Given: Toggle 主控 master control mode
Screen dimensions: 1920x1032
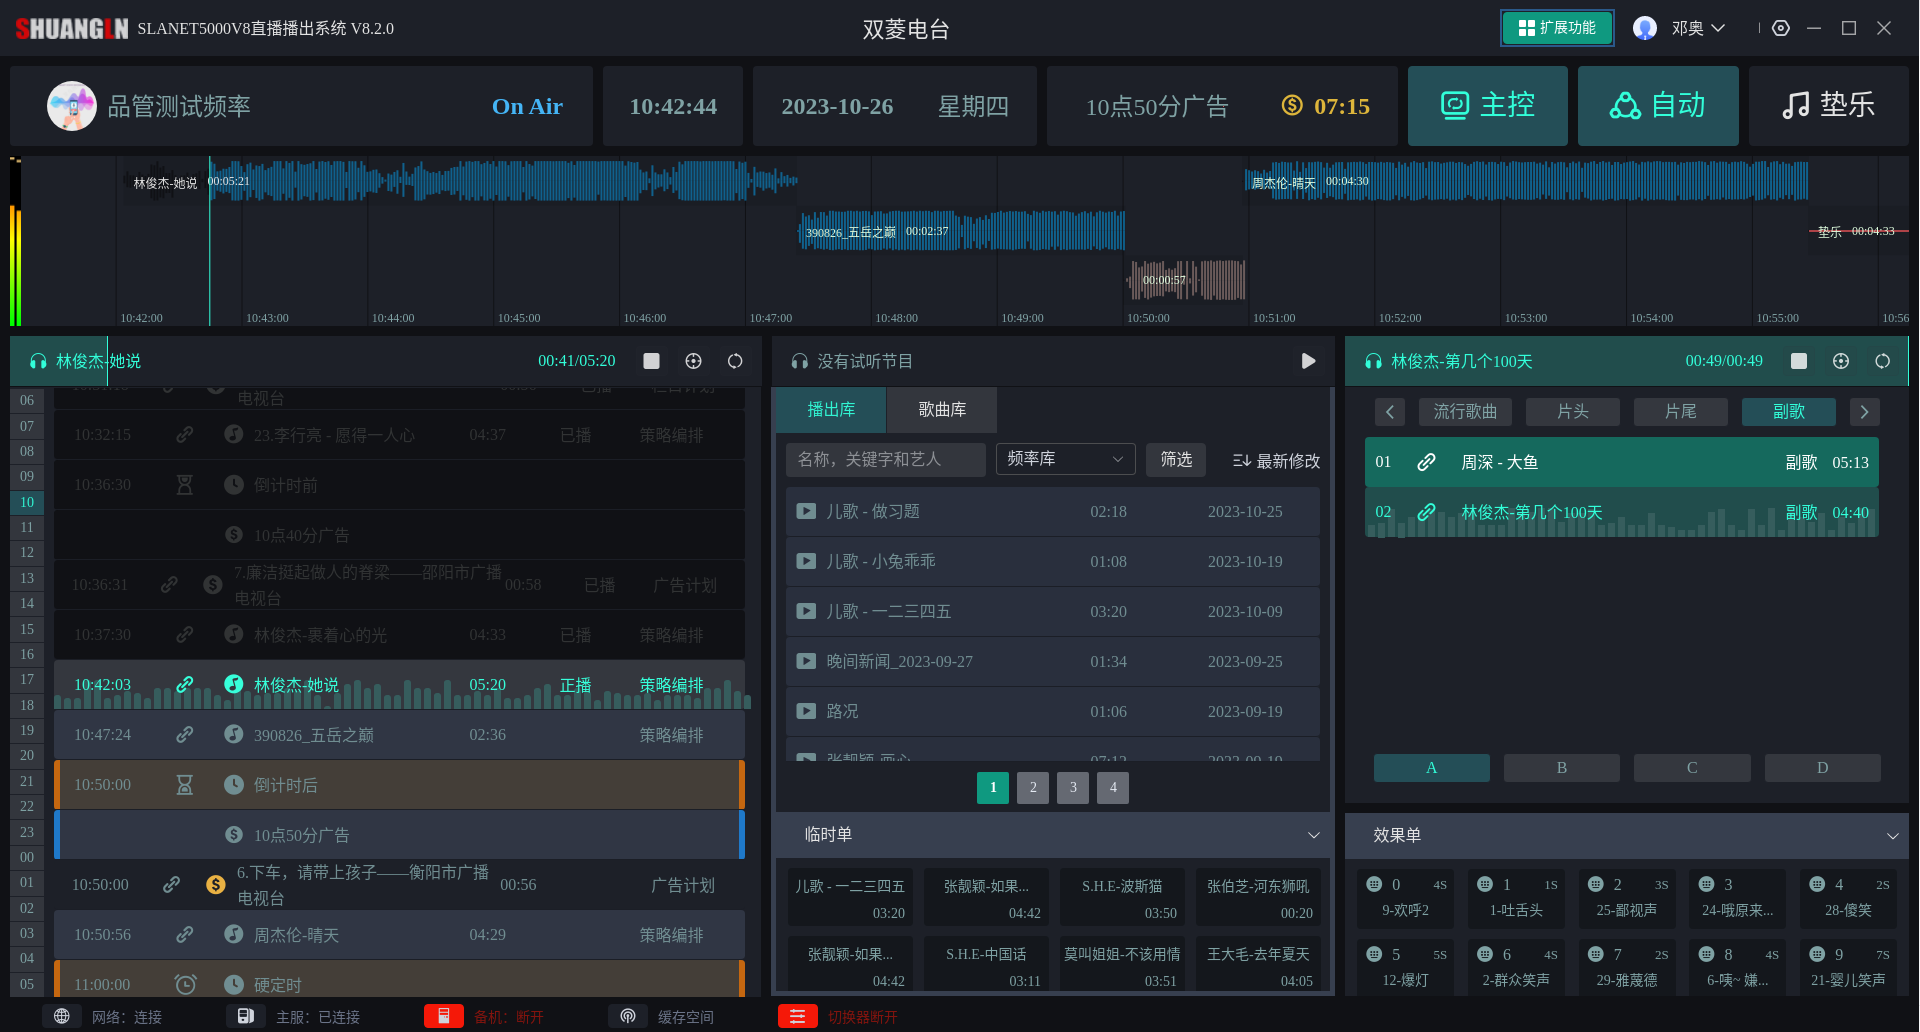Looking at the screenshot, I should (x=1487, y=106).
